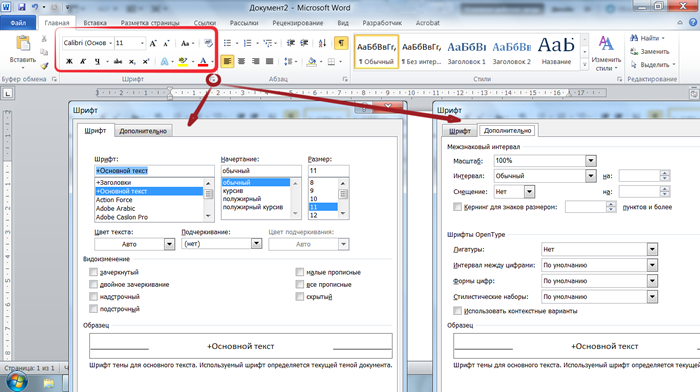The width and height of the screenshot is (700, 392).
Task: Check двойное зачеркивание checkbox
Action: pyautogui.click(x=93, y=284)
